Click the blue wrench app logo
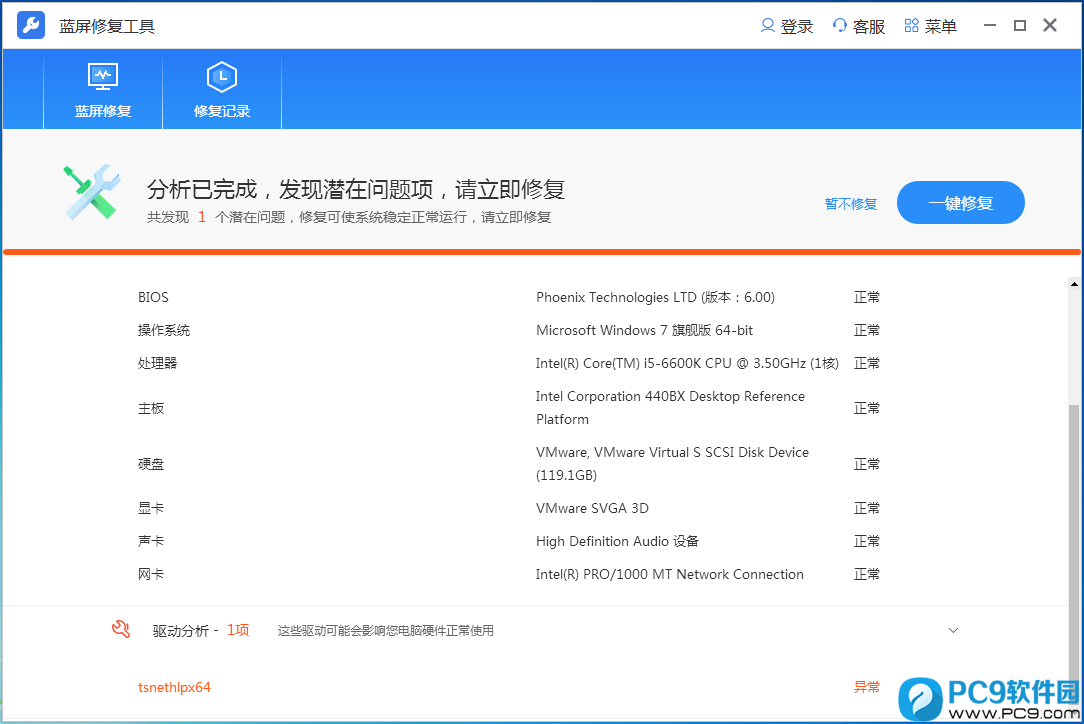The width and height of the screenshot is (1084, 724). coord(30,26)
